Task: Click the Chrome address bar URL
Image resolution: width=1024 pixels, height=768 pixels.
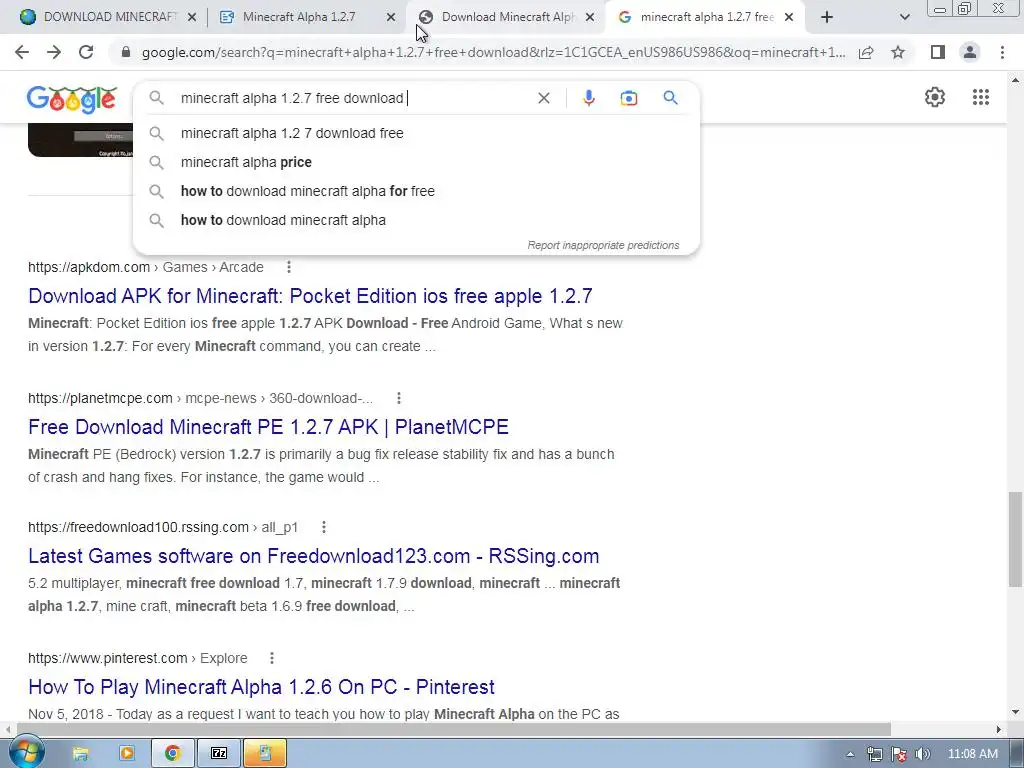Action: pyautogui.click(x=493, y=52)
